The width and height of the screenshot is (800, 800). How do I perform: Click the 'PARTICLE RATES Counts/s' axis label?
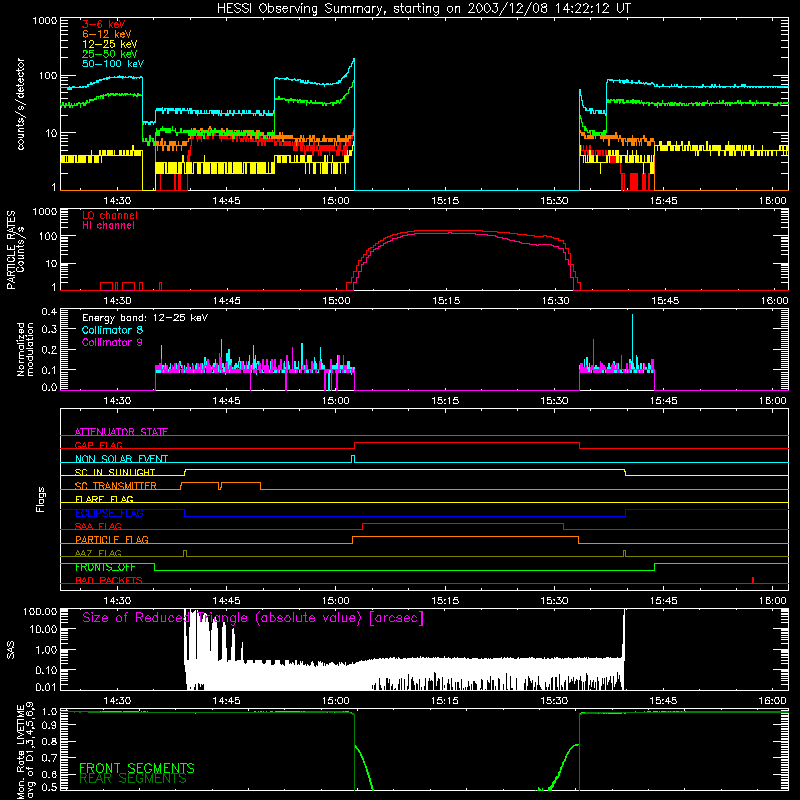(16, 249)
